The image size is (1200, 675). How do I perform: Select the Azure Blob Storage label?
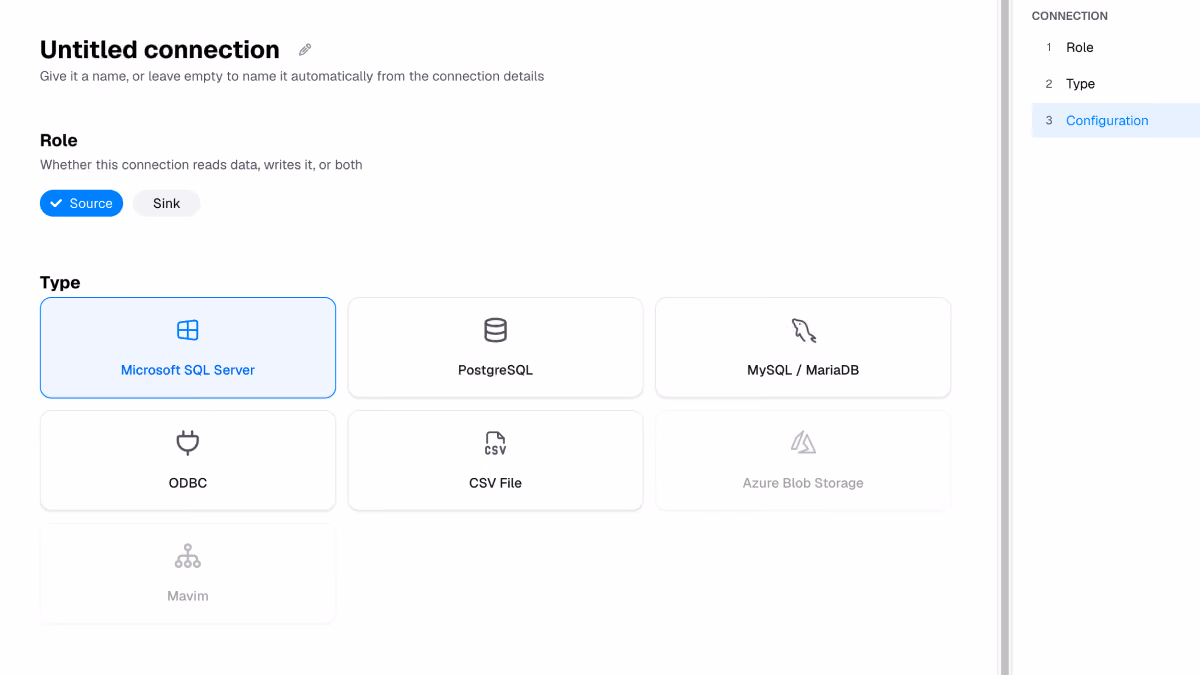[803, 483]
